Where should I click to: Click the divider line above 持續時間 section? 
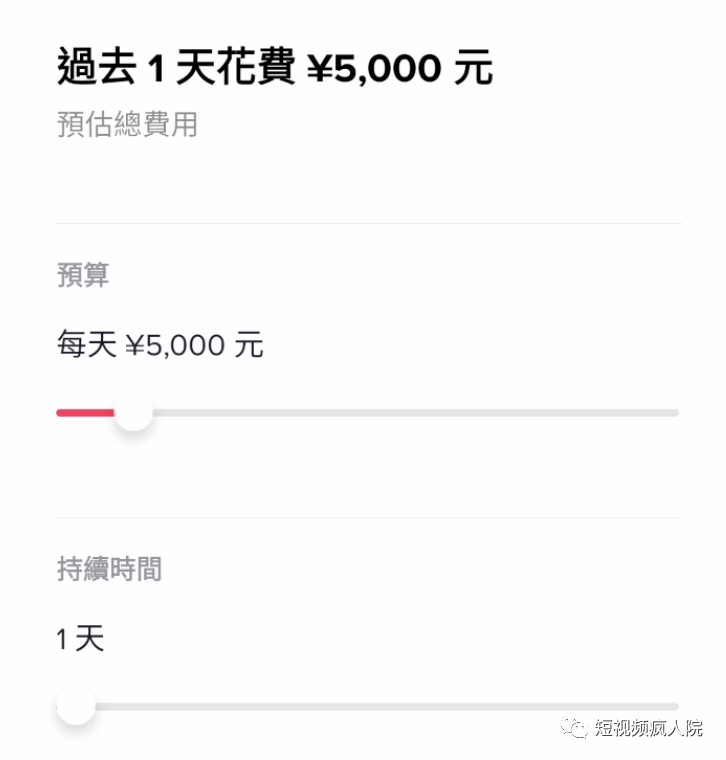click(368, 517)
